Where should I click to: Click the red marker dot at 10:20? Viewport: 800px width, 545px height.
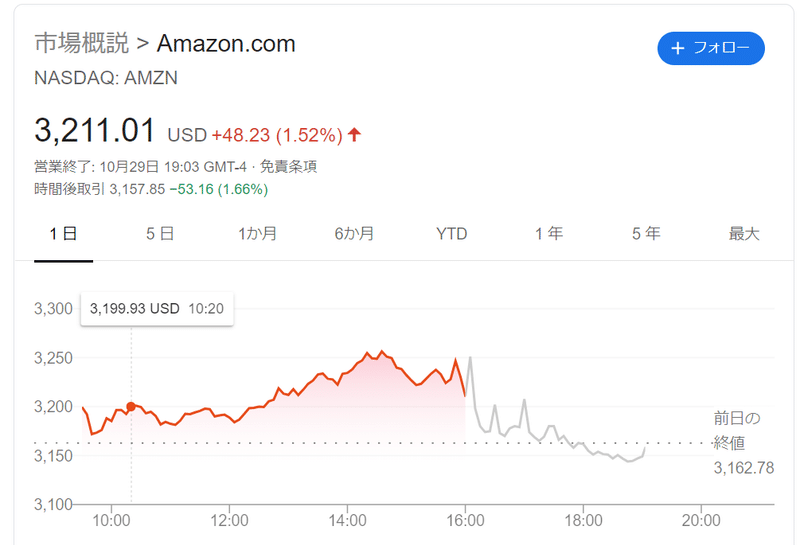tap(131, 407)
